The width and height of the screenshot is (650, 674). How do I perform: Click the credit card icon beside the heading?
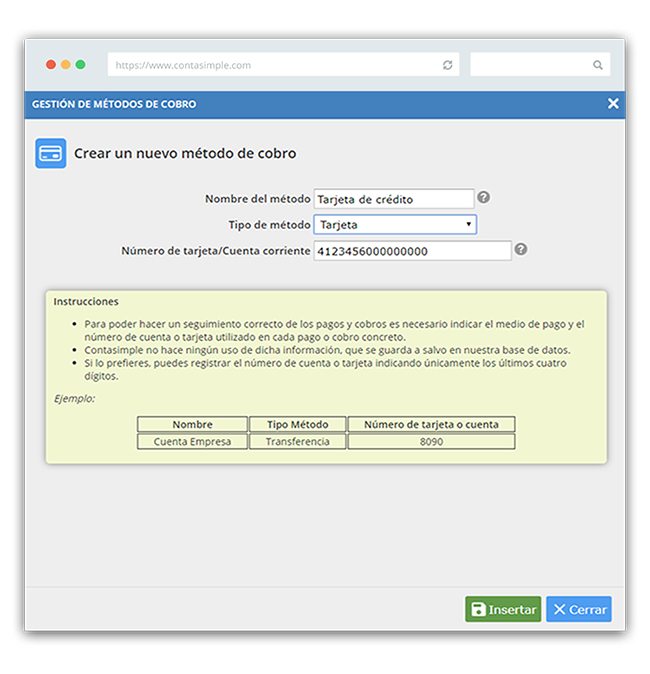click(x=51, y=153)
